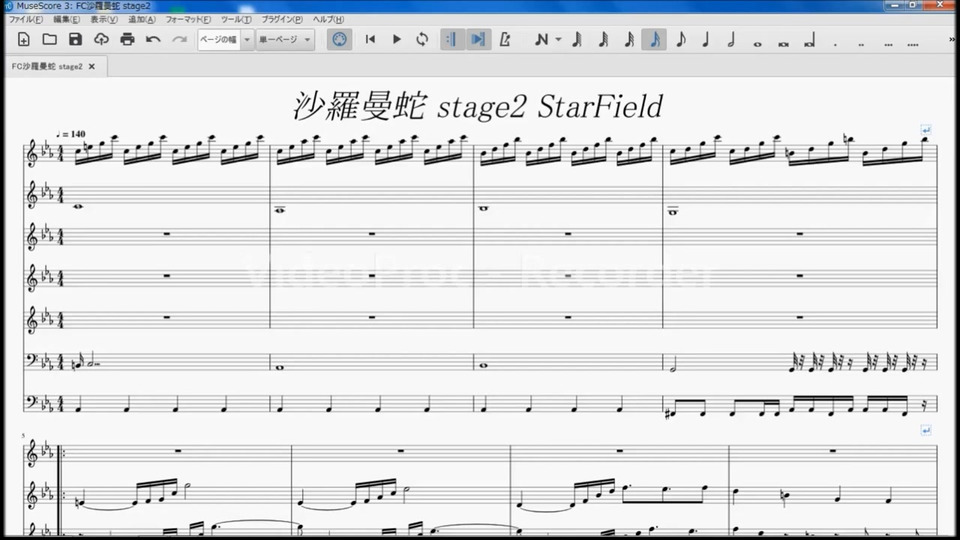Viewport: 960px width, 540px height.
Task: Select longa note duration
Action: tap(809, 42)
